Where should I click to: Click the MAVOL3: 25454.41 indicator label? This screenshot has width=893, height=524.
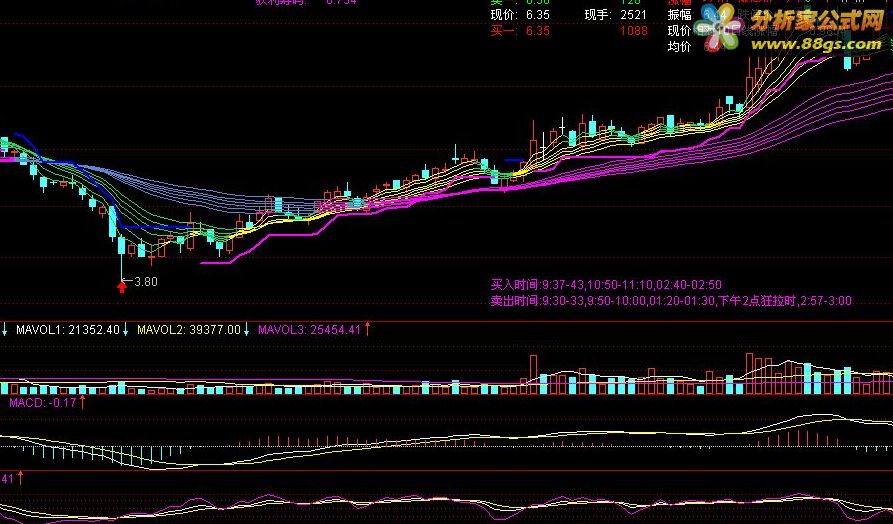click(309, 329)
